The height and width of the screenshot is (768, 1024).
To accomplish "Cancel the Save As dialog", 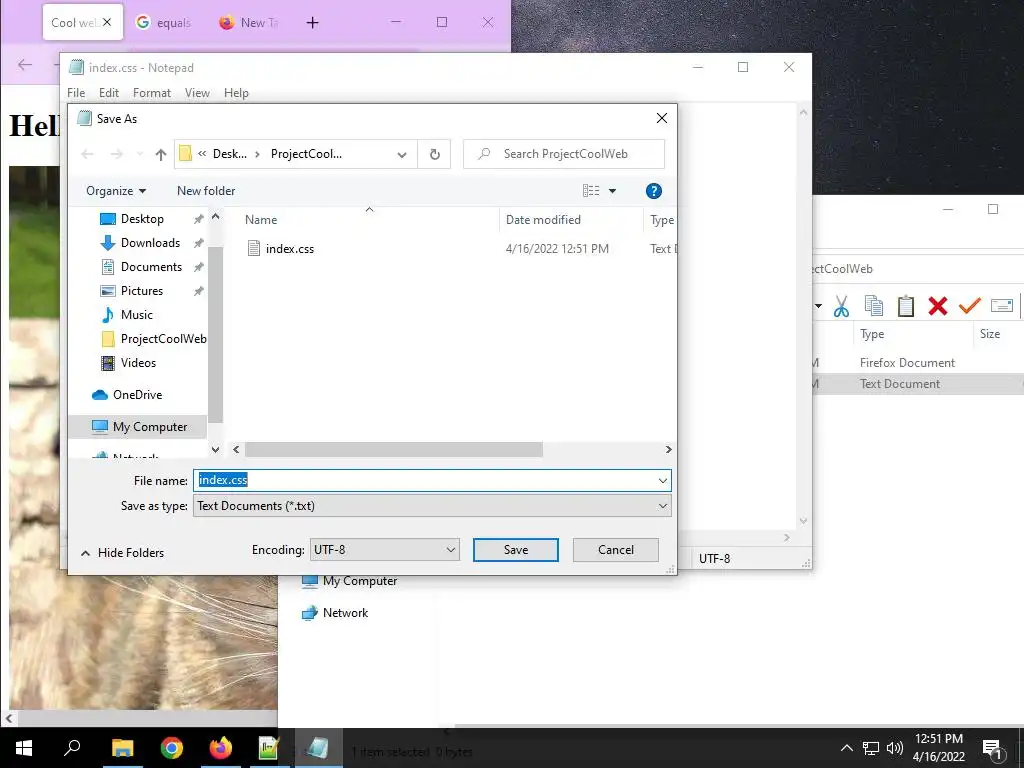I will [x=615, y=550].
